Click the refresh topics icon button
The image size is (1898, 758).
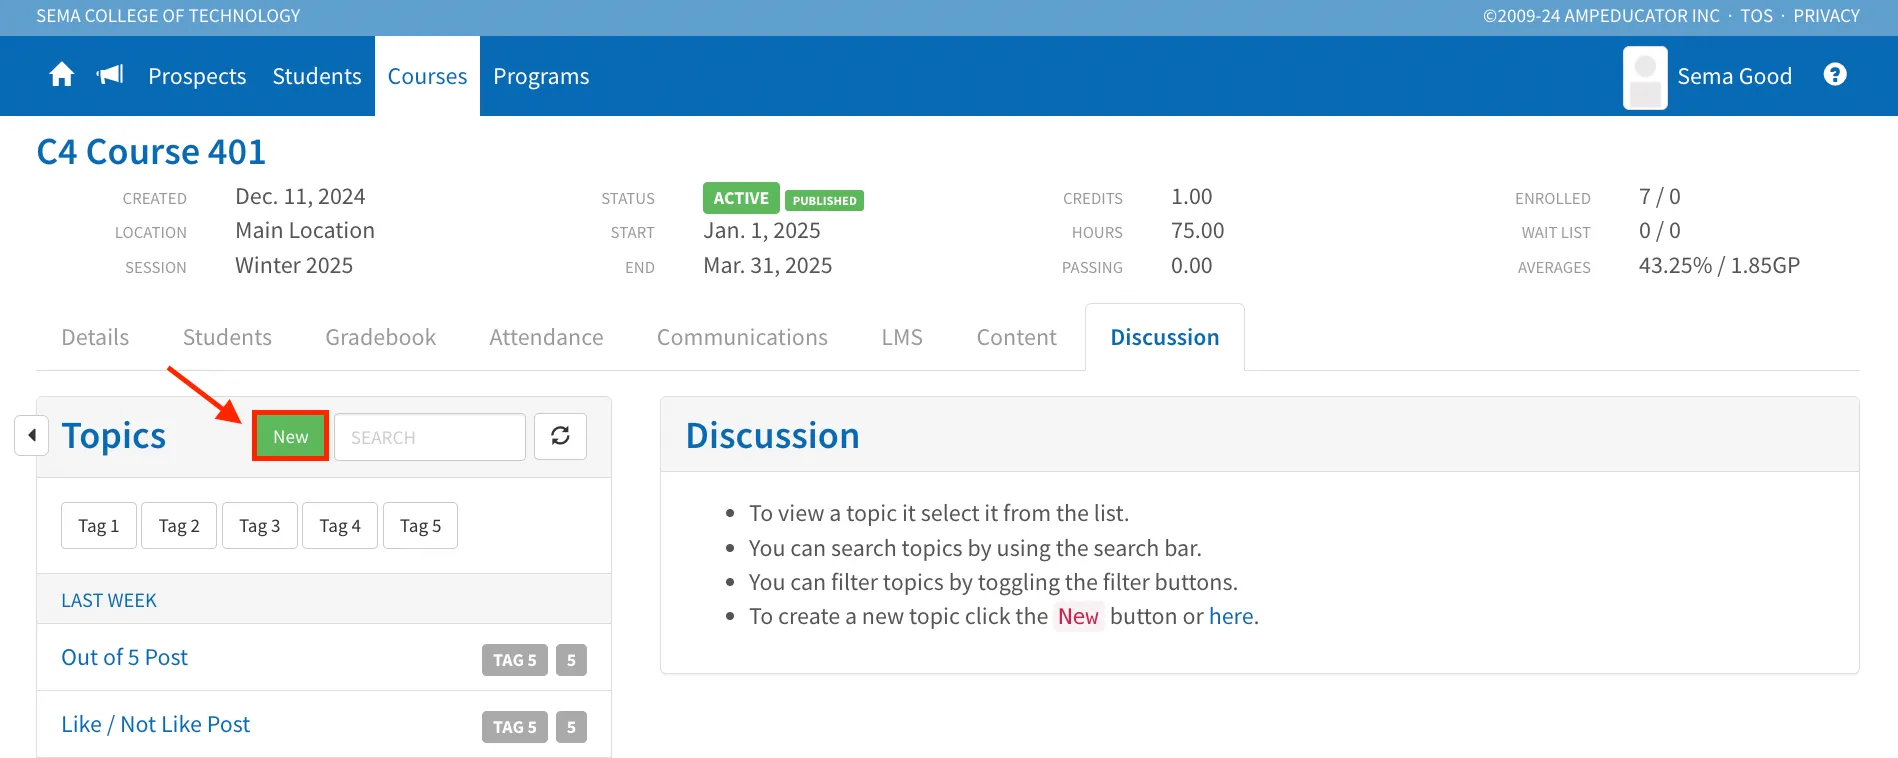click(x=560, y=436)
